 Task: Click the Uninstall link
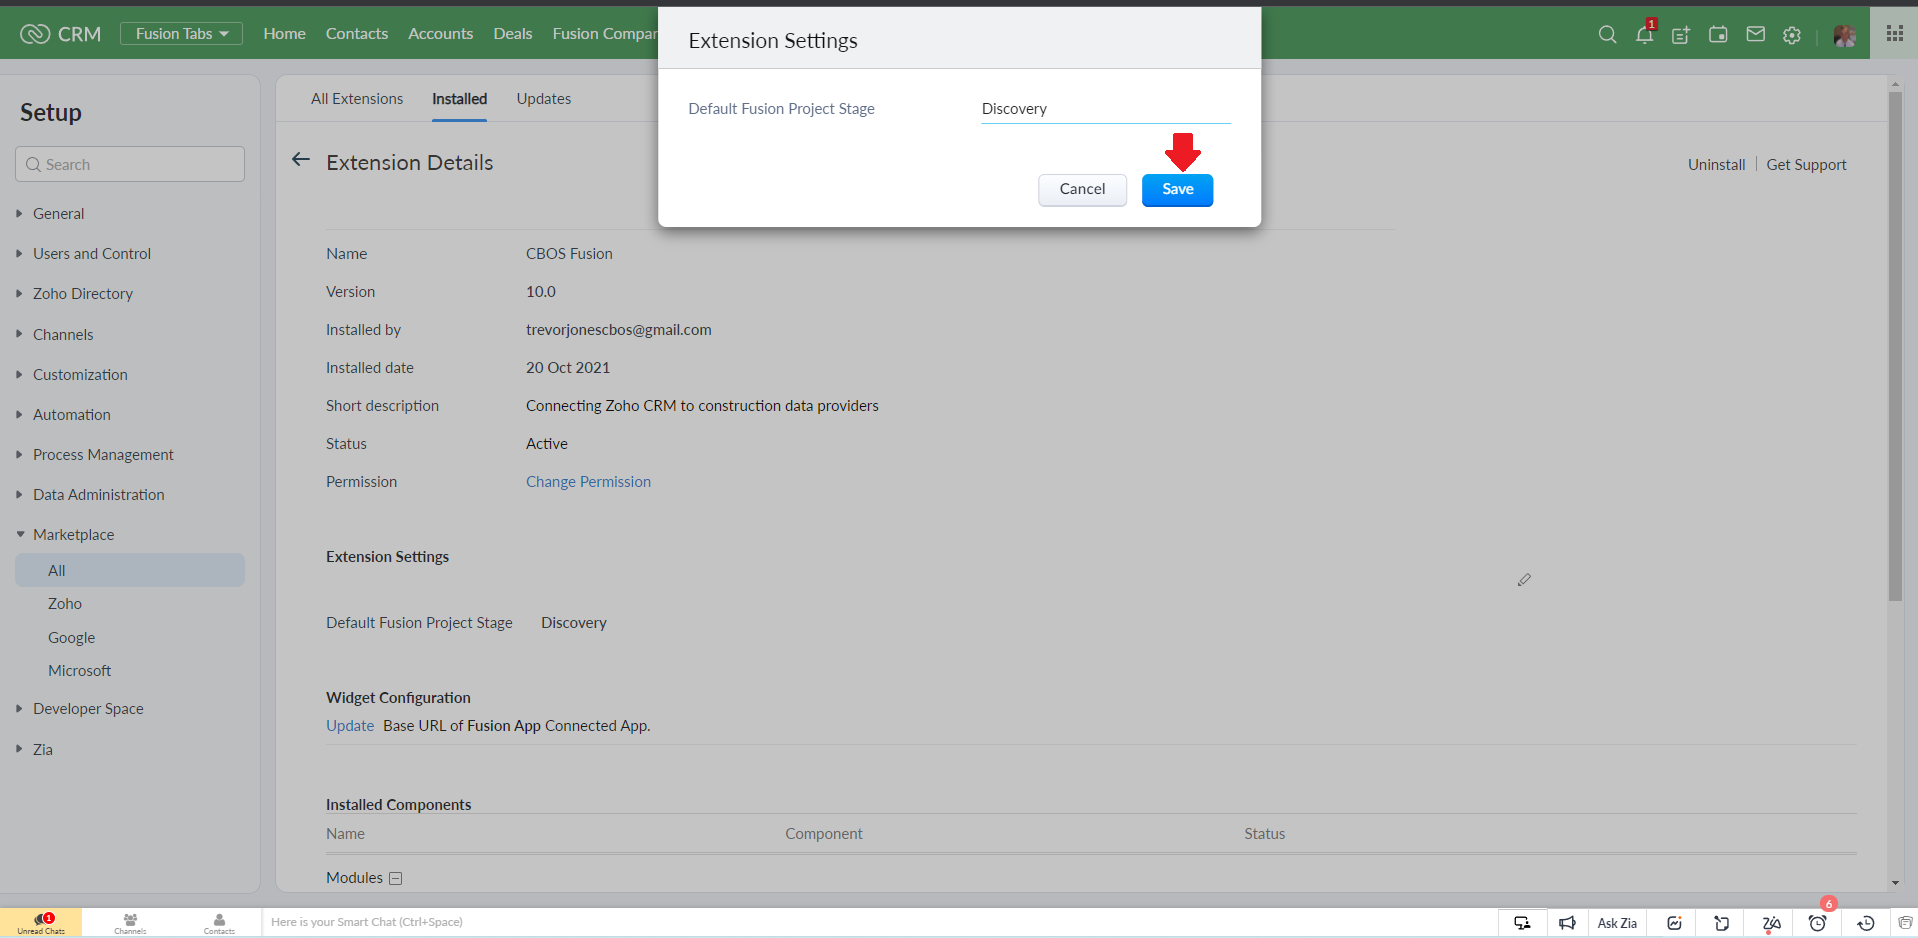1717,165
